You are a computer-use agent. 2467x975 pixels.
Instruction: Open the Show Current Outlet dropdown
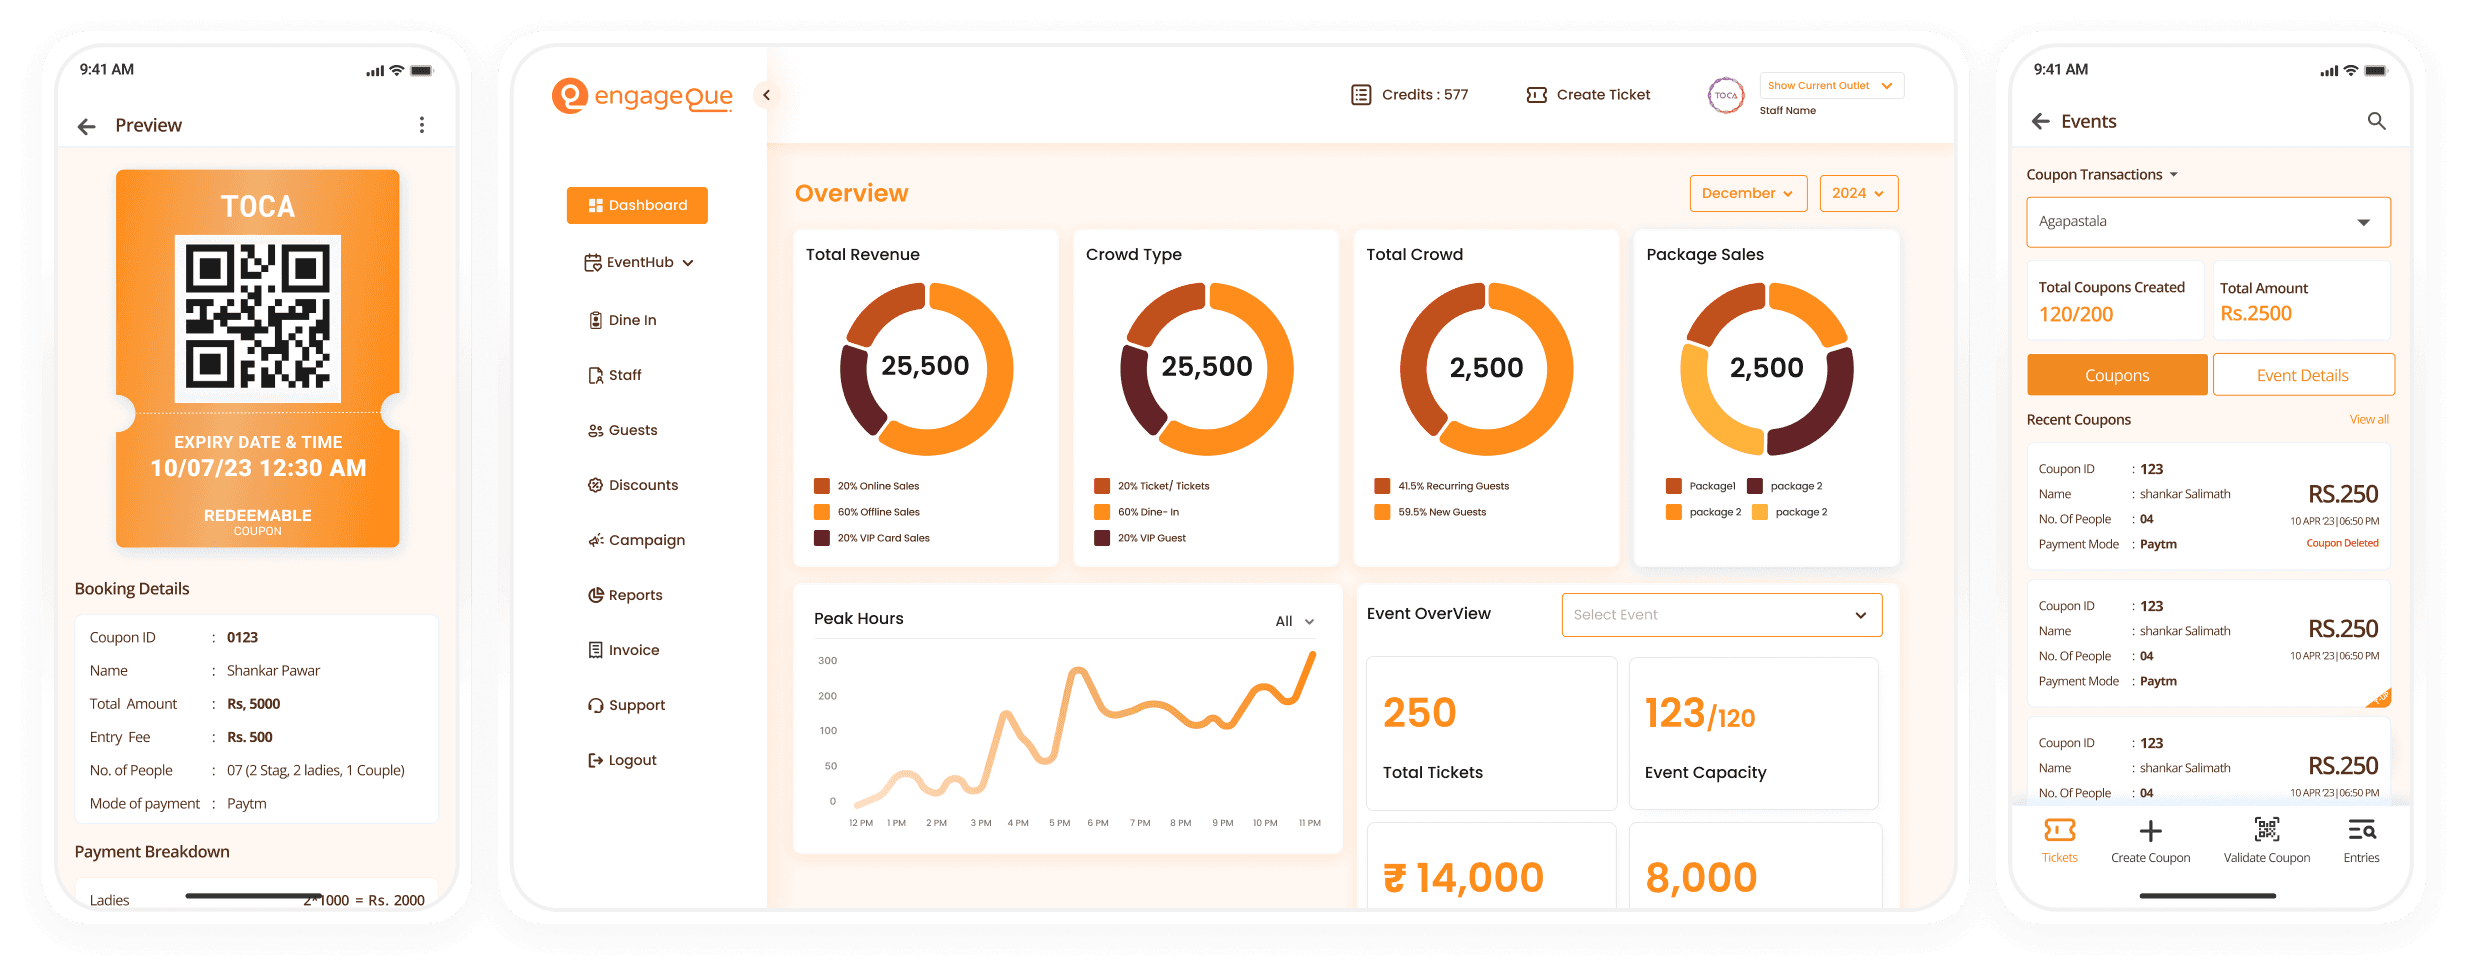tap(1831, 86)
